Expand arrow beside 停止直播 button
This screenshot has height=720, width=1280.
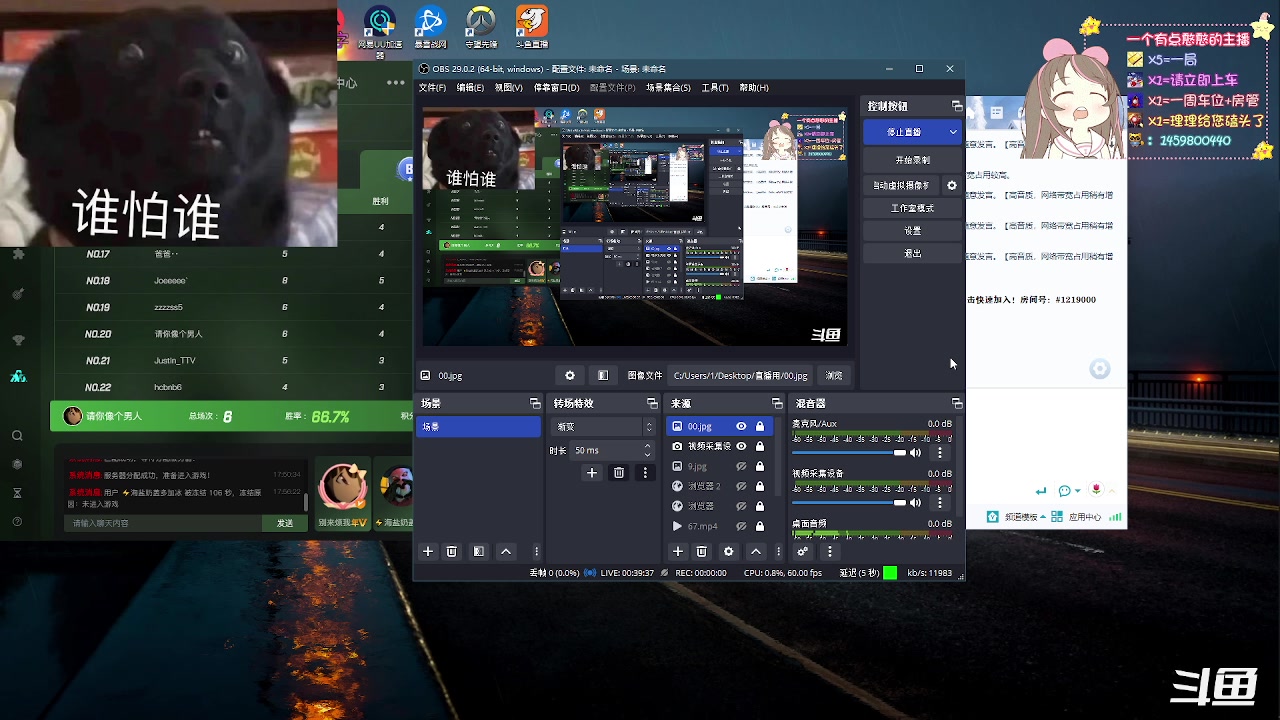[953, 132]
